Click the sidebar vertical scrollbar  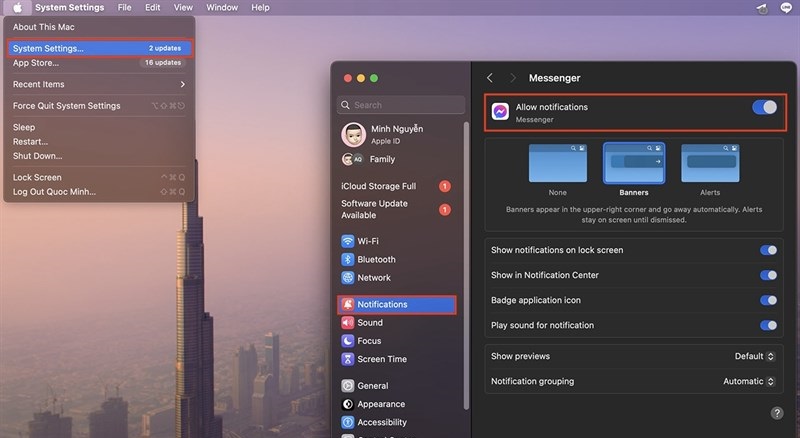(466, 265)
